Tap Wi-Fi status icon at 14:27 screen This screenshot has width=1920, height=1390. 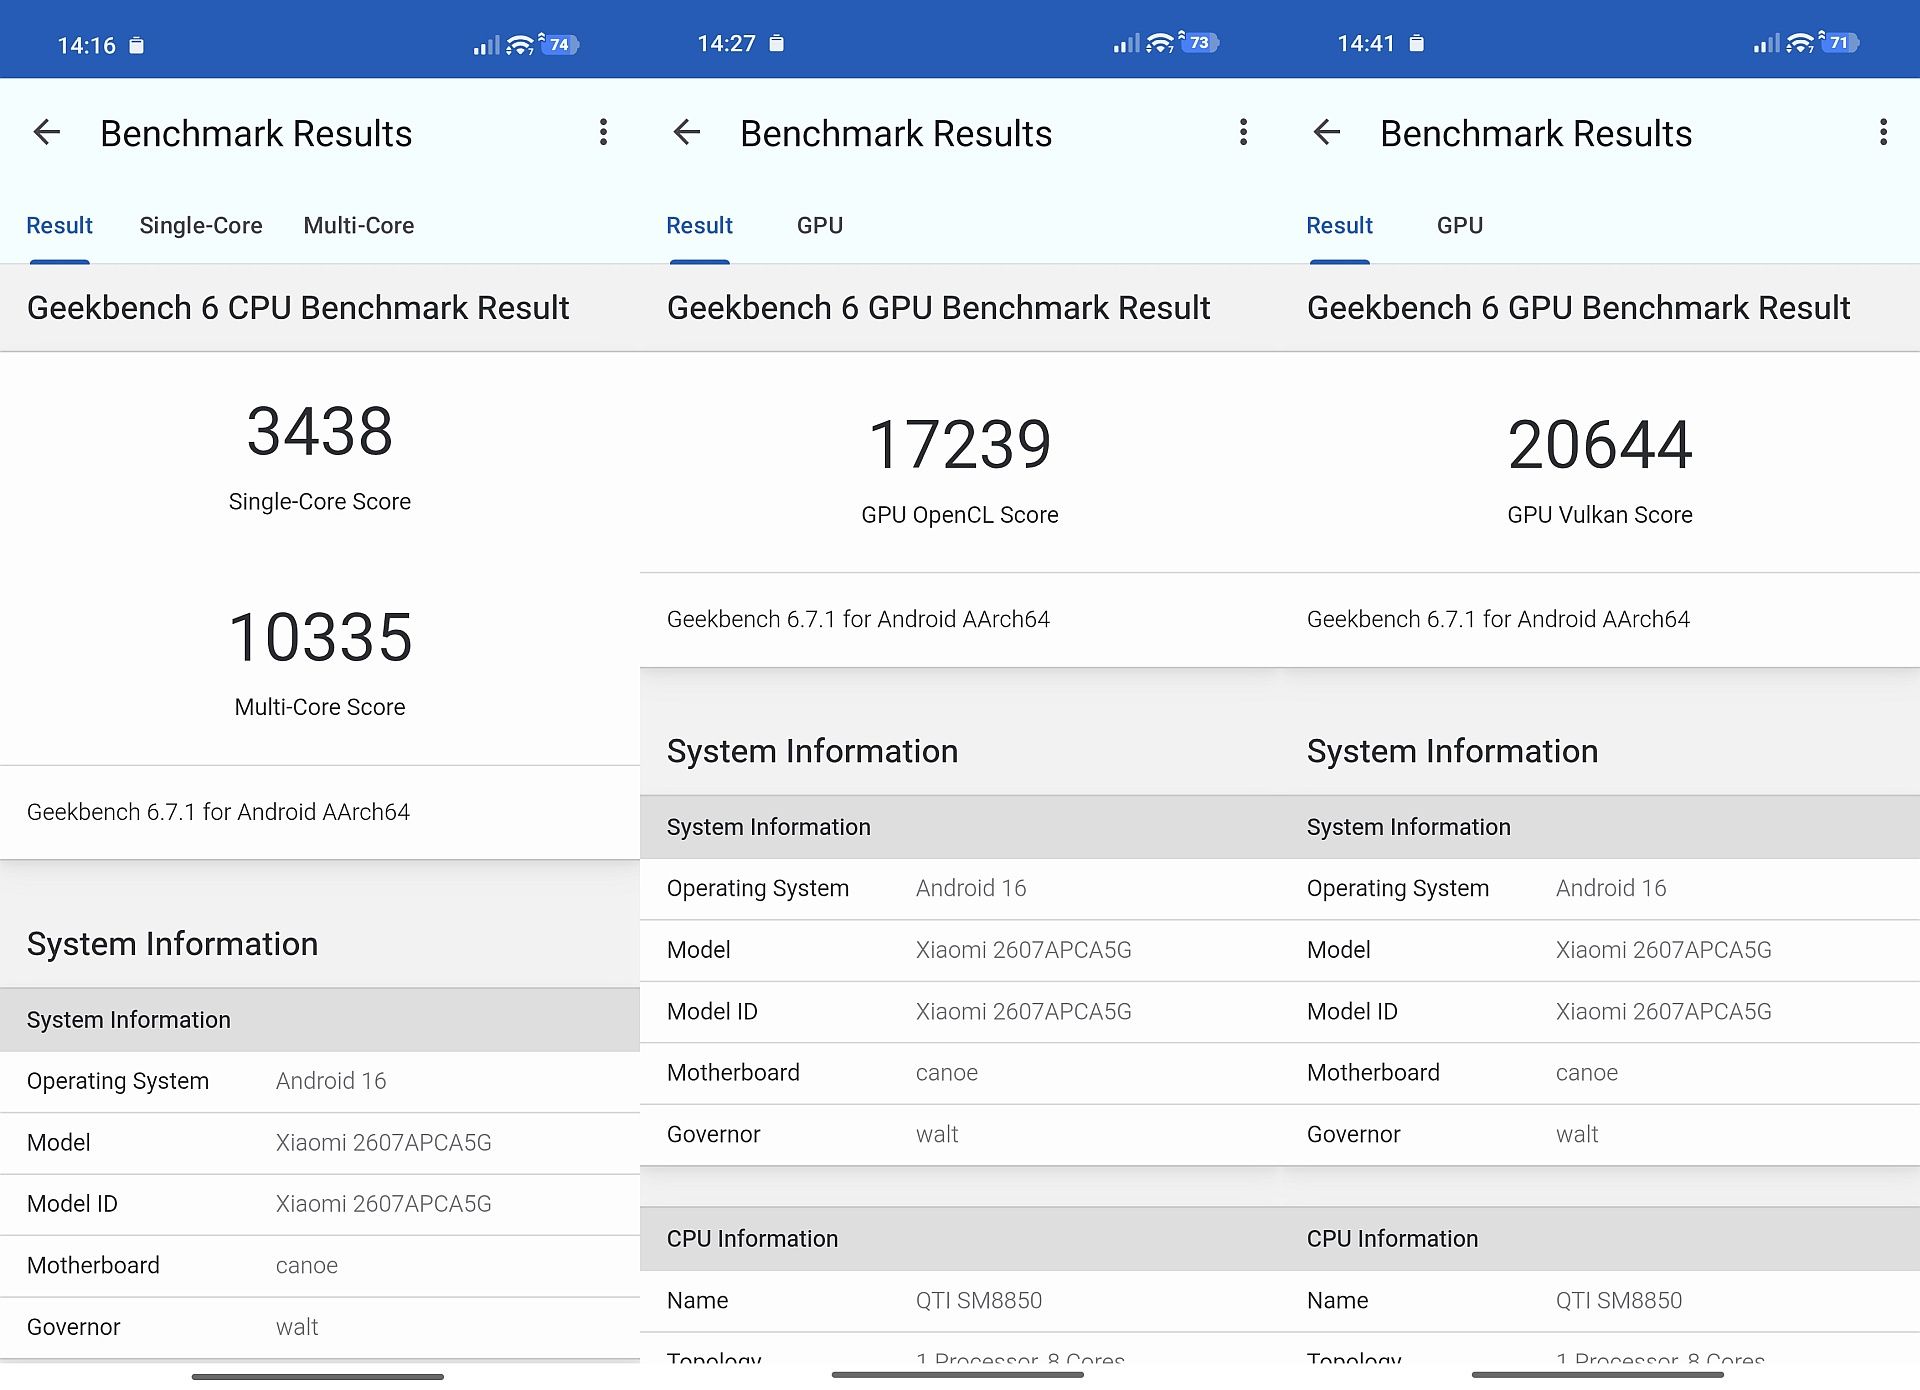[x=1160, y=43]
